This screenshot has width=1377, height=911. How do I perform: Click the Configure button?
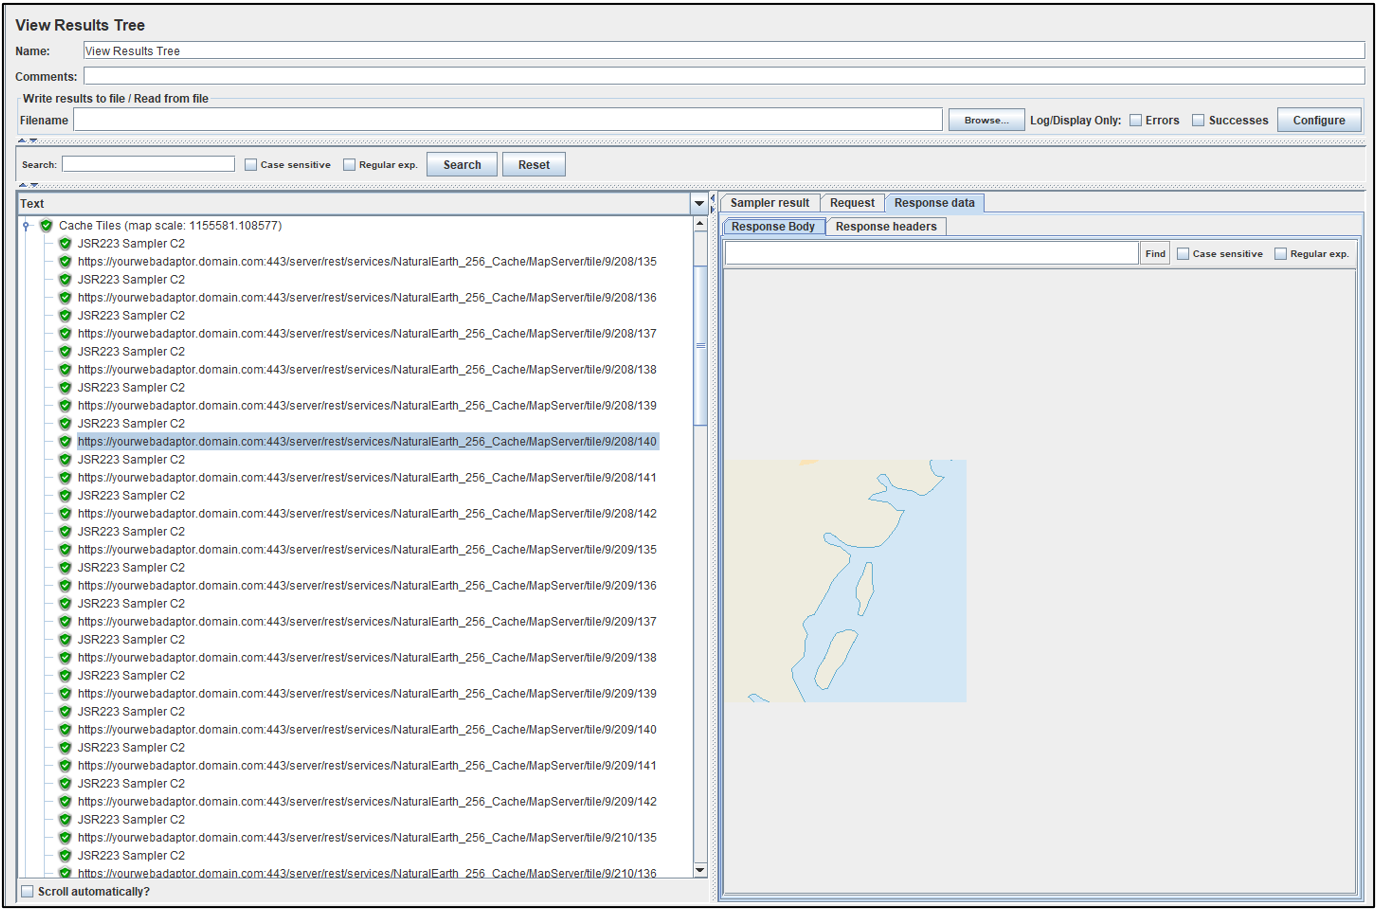pos(1319,120)
